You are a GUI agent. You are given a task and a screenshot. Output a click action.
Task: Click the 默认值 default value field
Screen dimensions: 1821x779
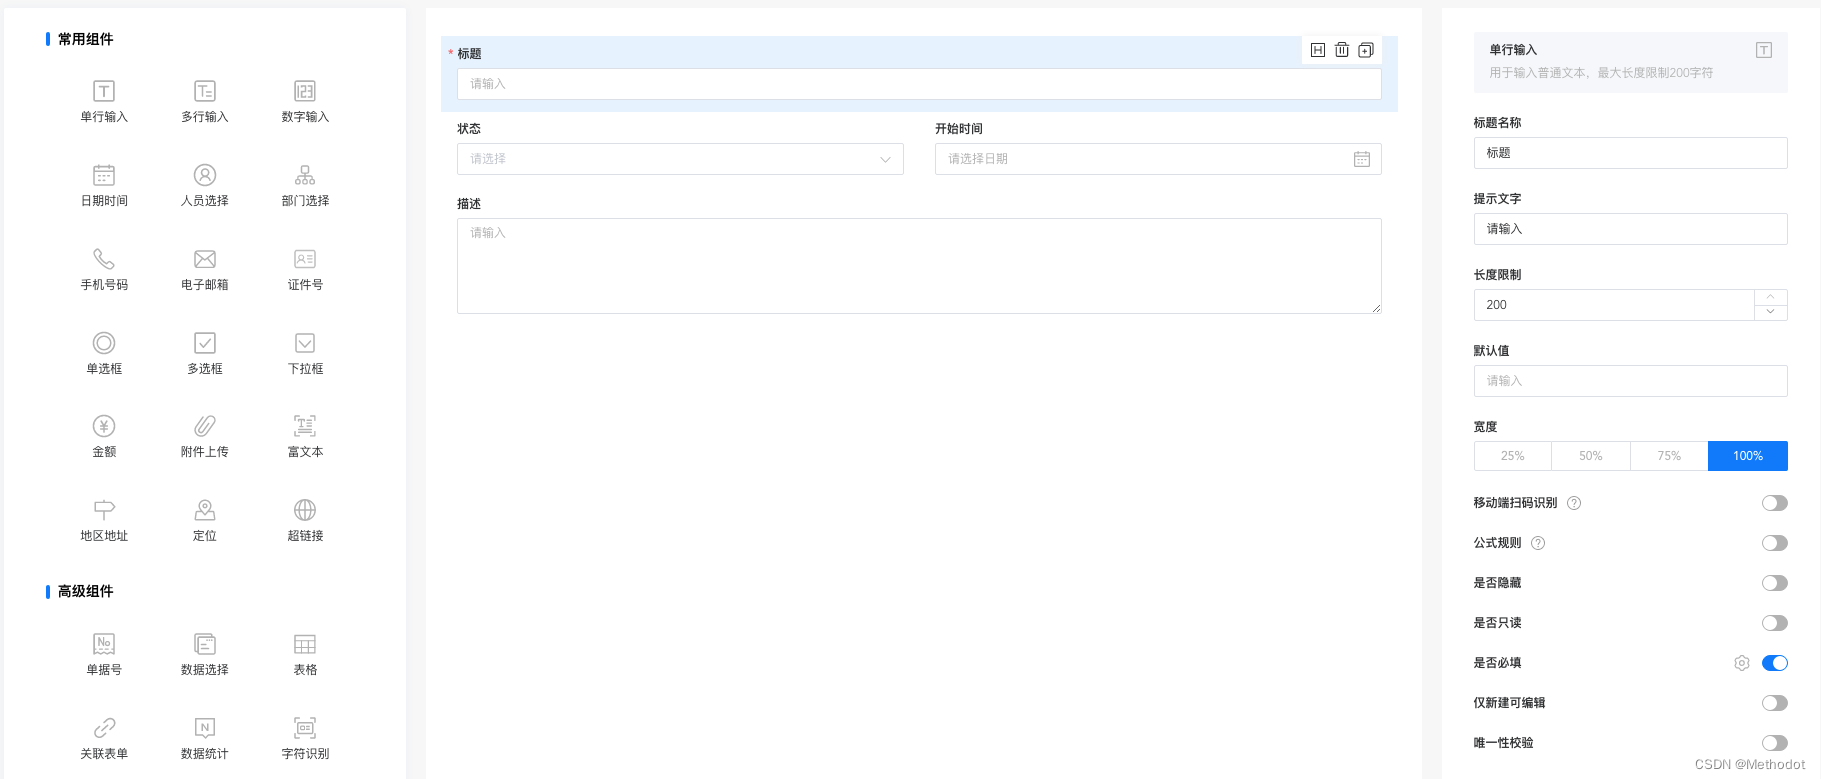point(1630,381)
